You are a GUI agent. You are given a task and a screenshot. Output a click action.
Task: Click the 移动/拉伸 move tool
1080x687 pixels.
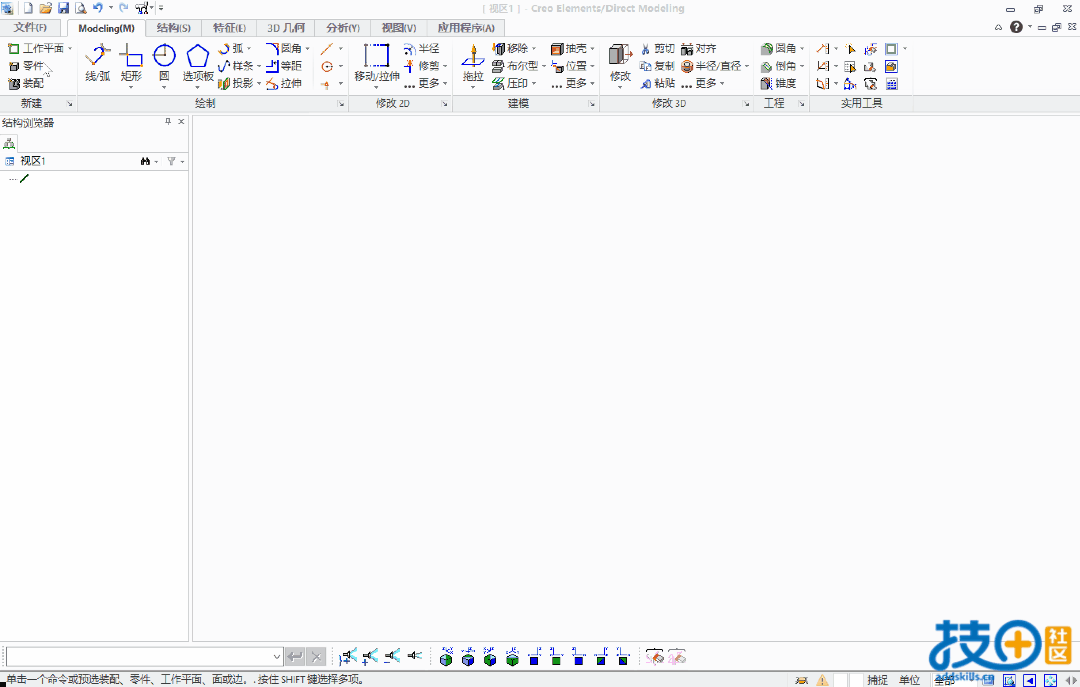coord(377,63)
